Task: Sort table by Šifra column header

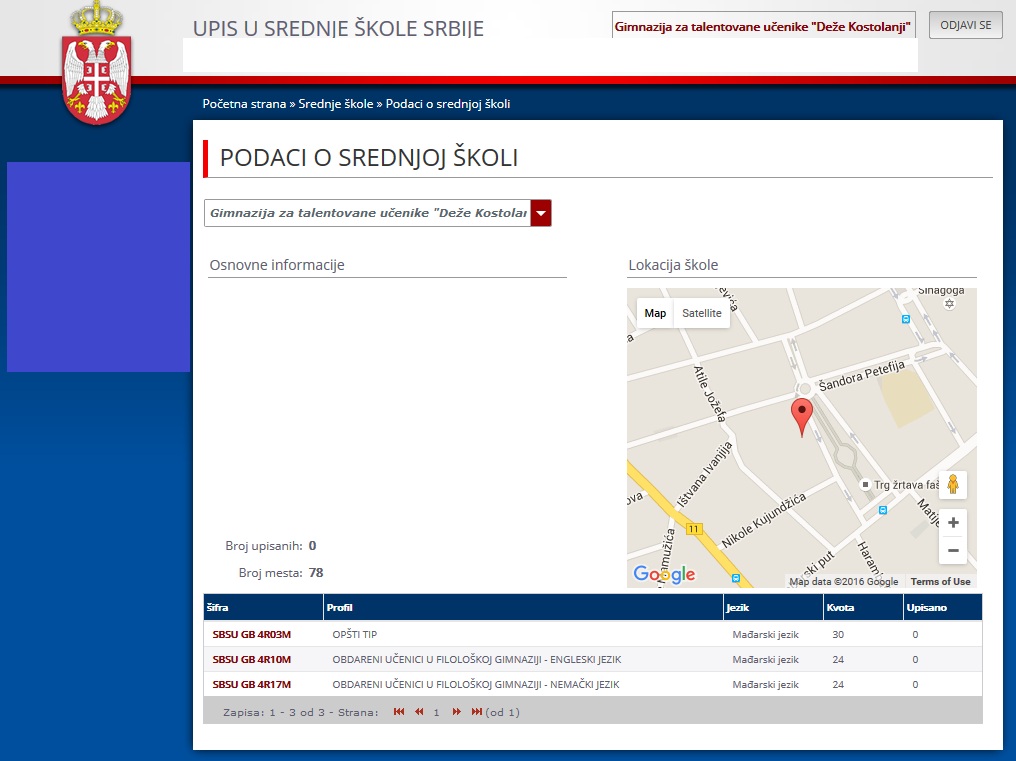Action: (x=263, y=607)
